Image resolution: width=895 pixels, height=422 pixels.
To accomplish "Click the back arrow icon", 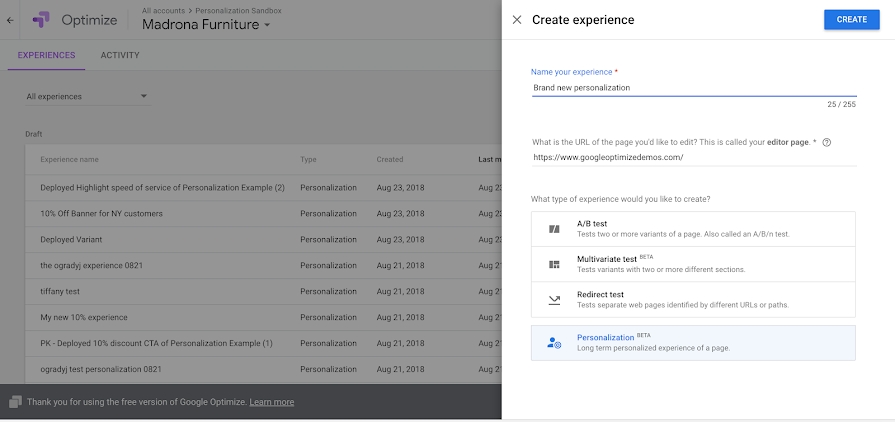I will (x=10, y=20).
